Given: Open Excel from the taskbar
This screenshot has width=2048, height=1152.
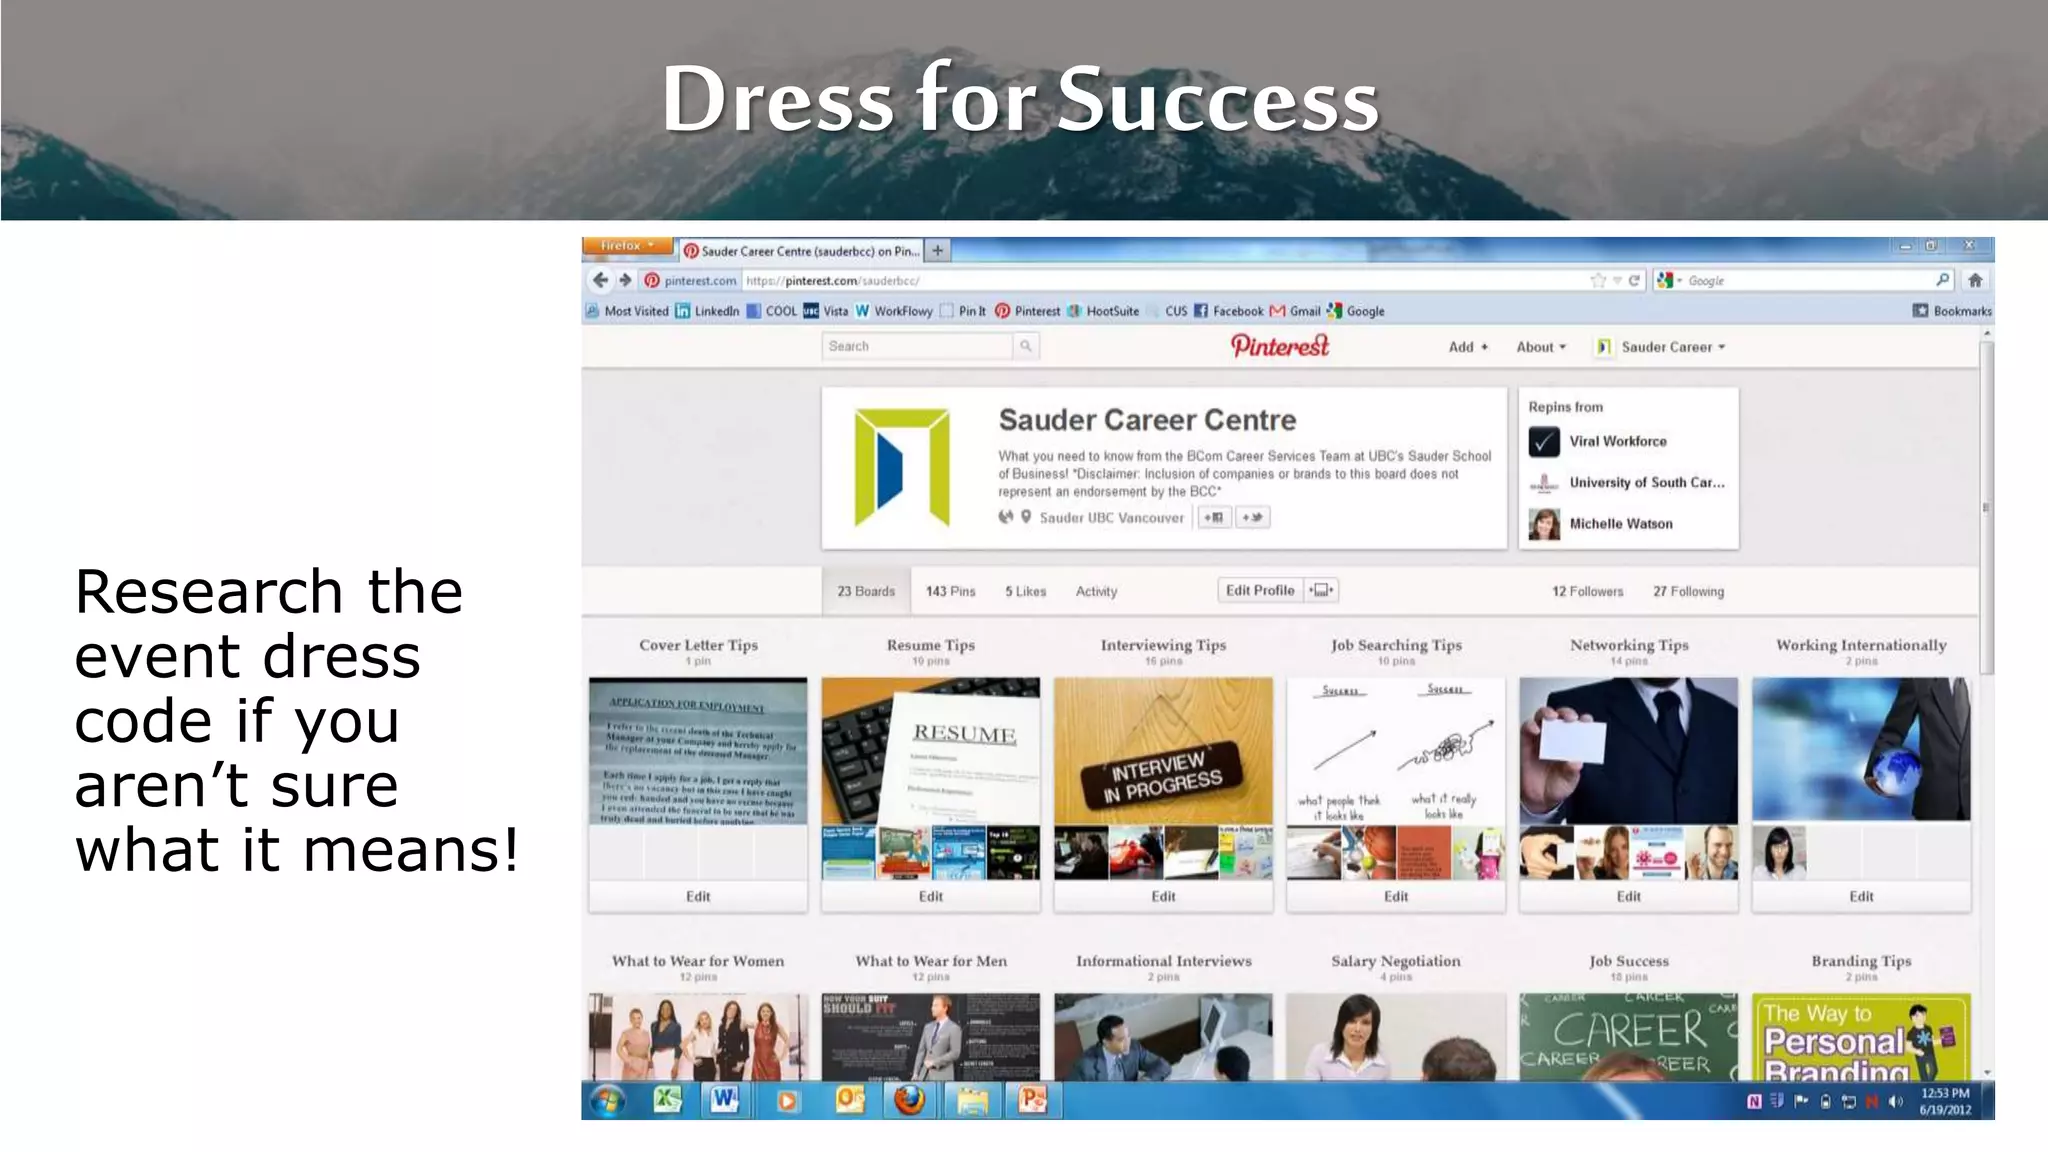Looking at the screenshot, I should point(667,1100).
